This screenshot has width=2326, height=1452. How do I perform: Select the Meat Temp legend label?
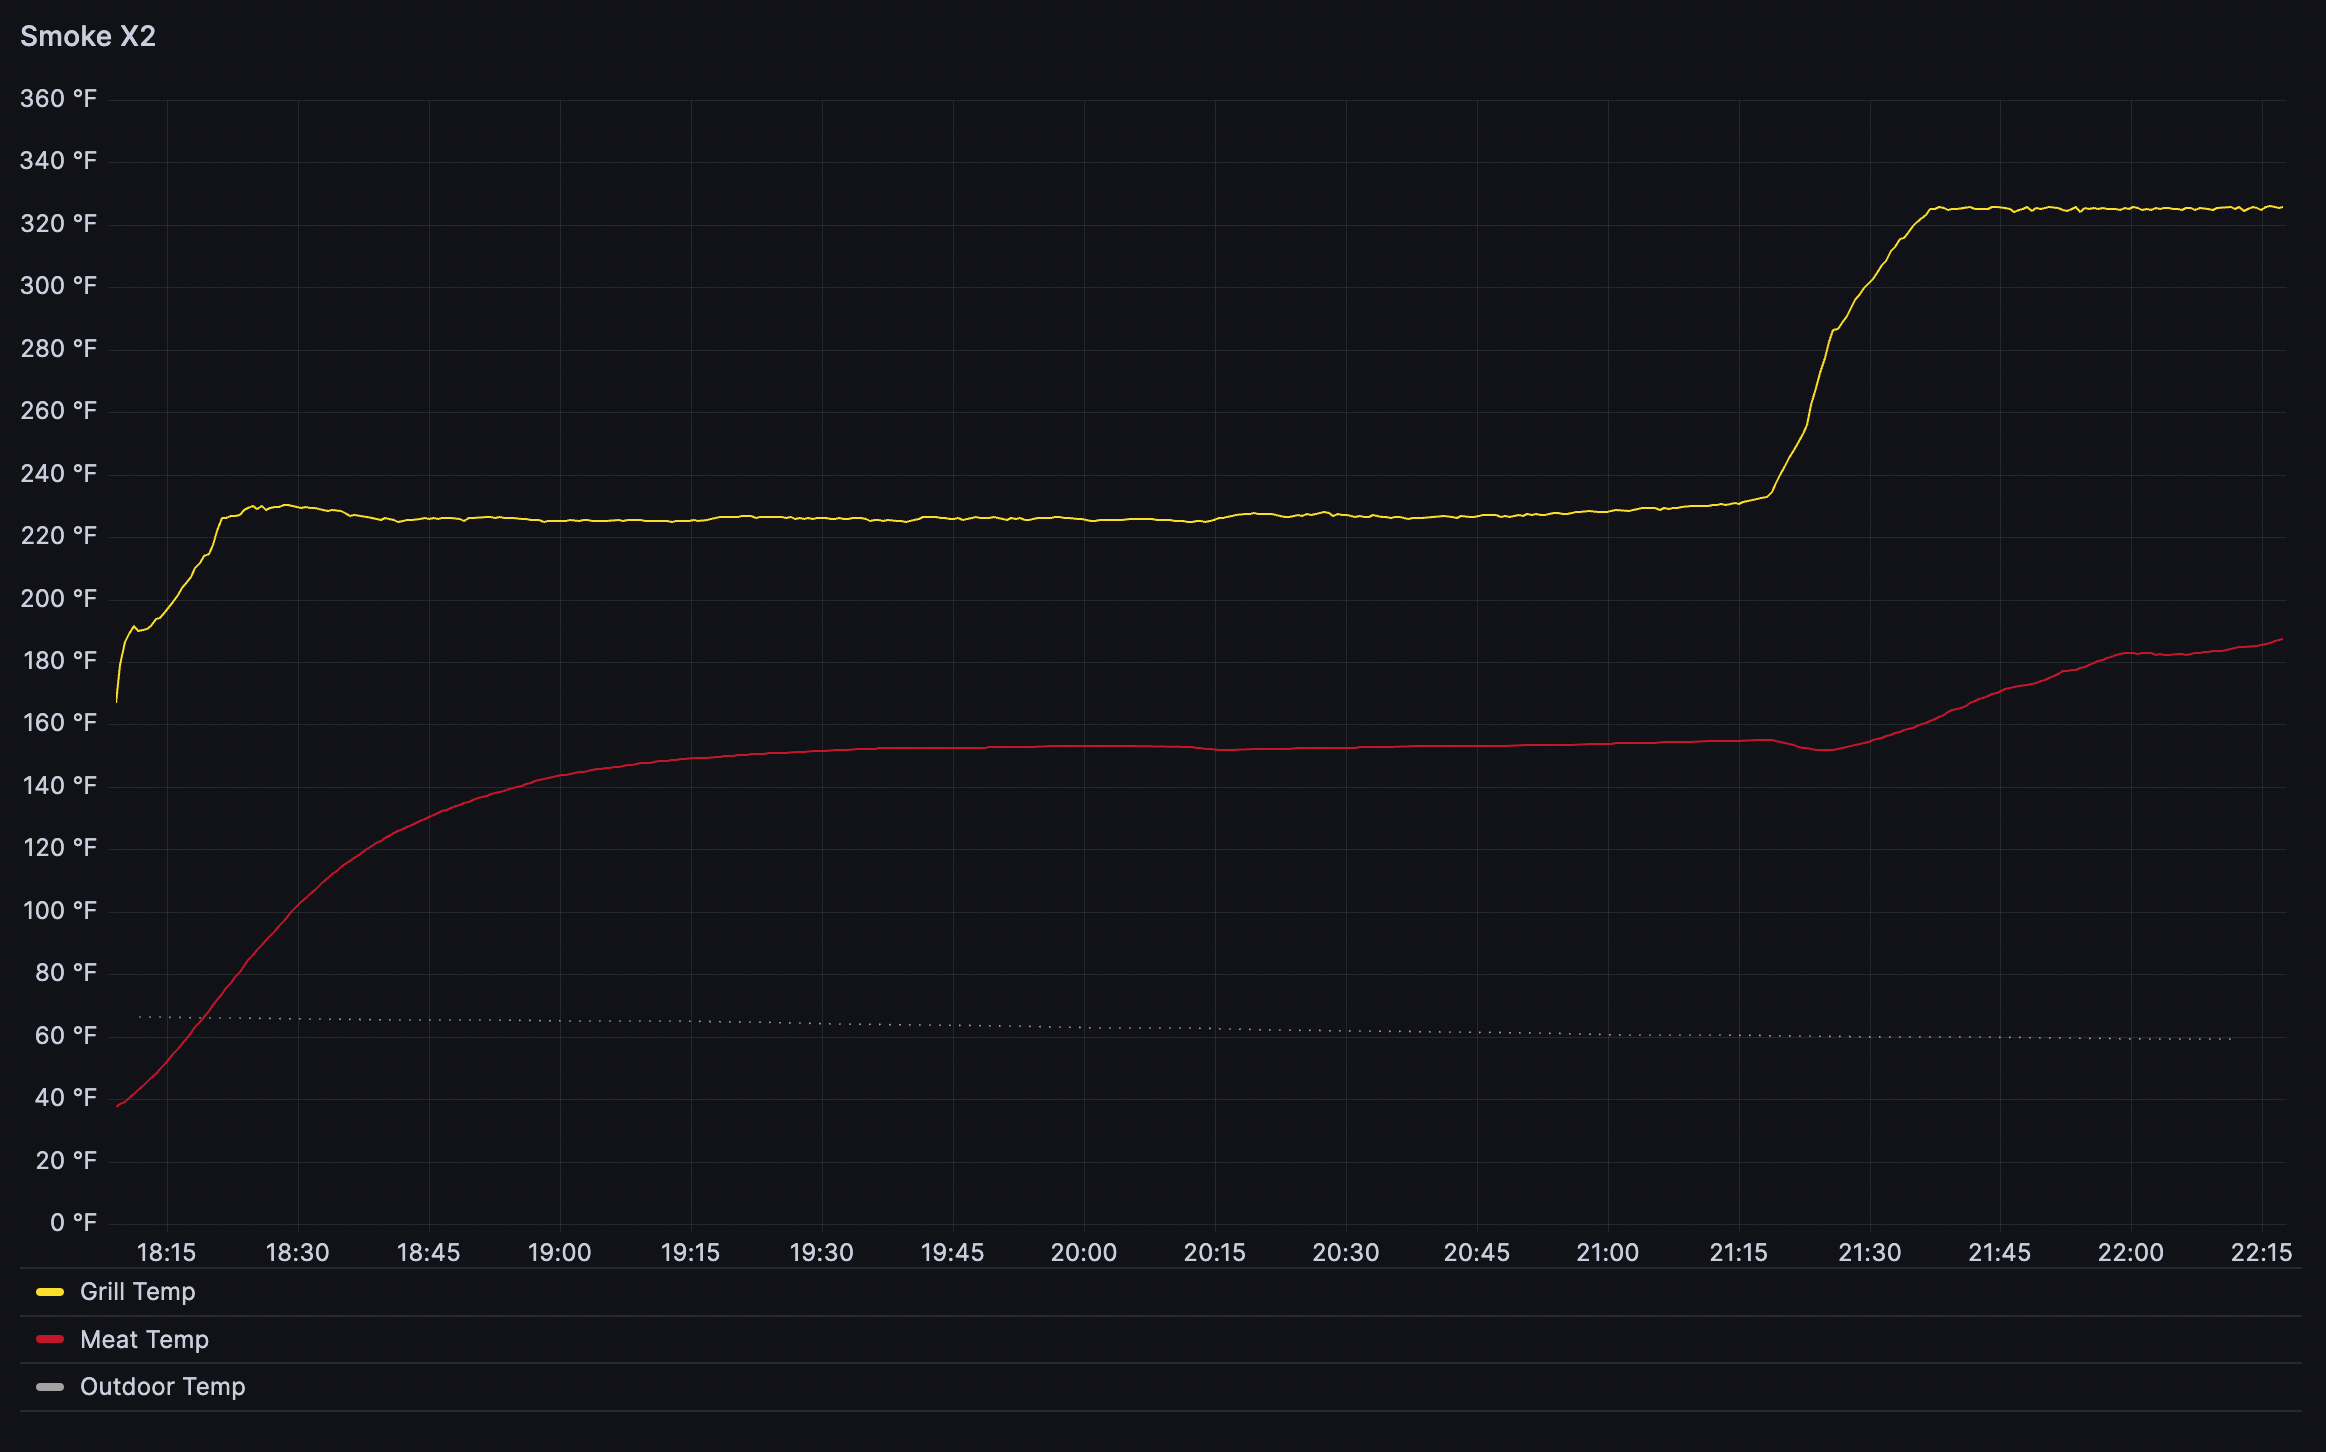145,1339
